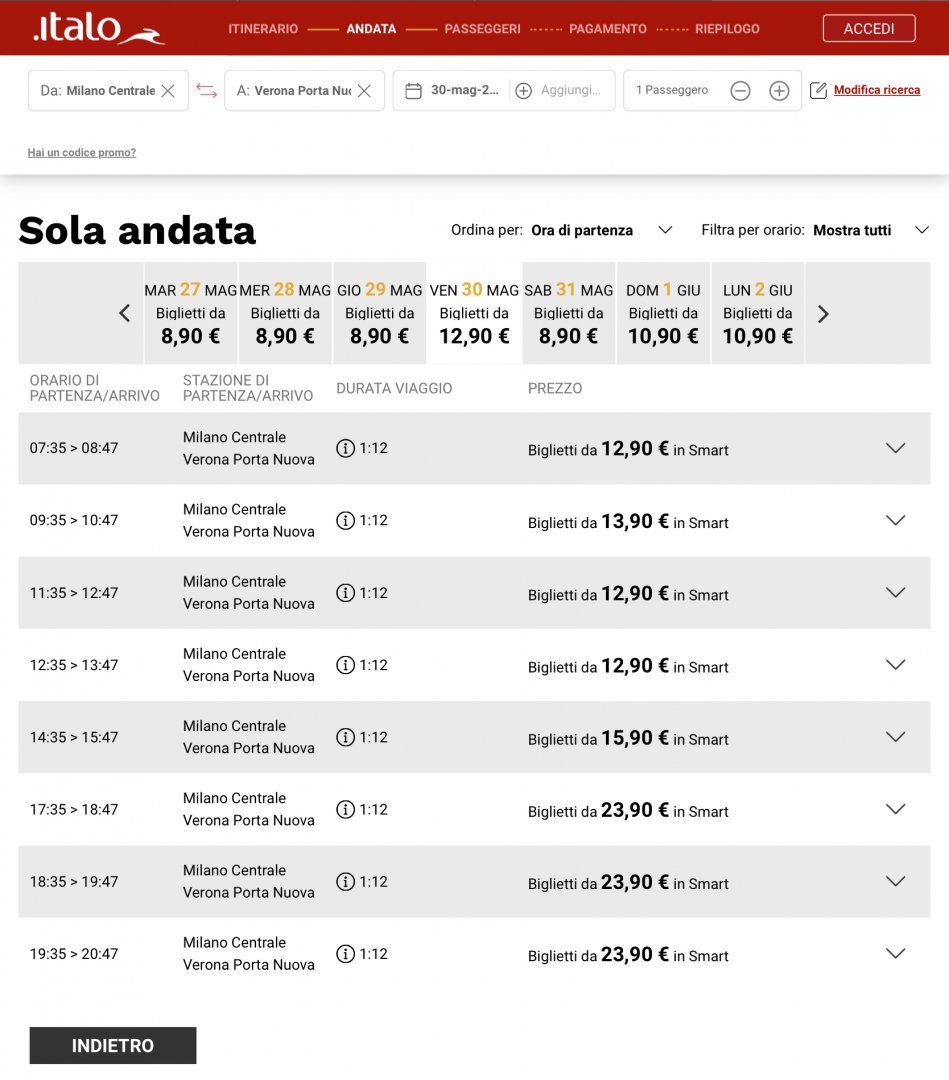Clear the Verona Porta Nuova destination field

(x=364, y=91)
